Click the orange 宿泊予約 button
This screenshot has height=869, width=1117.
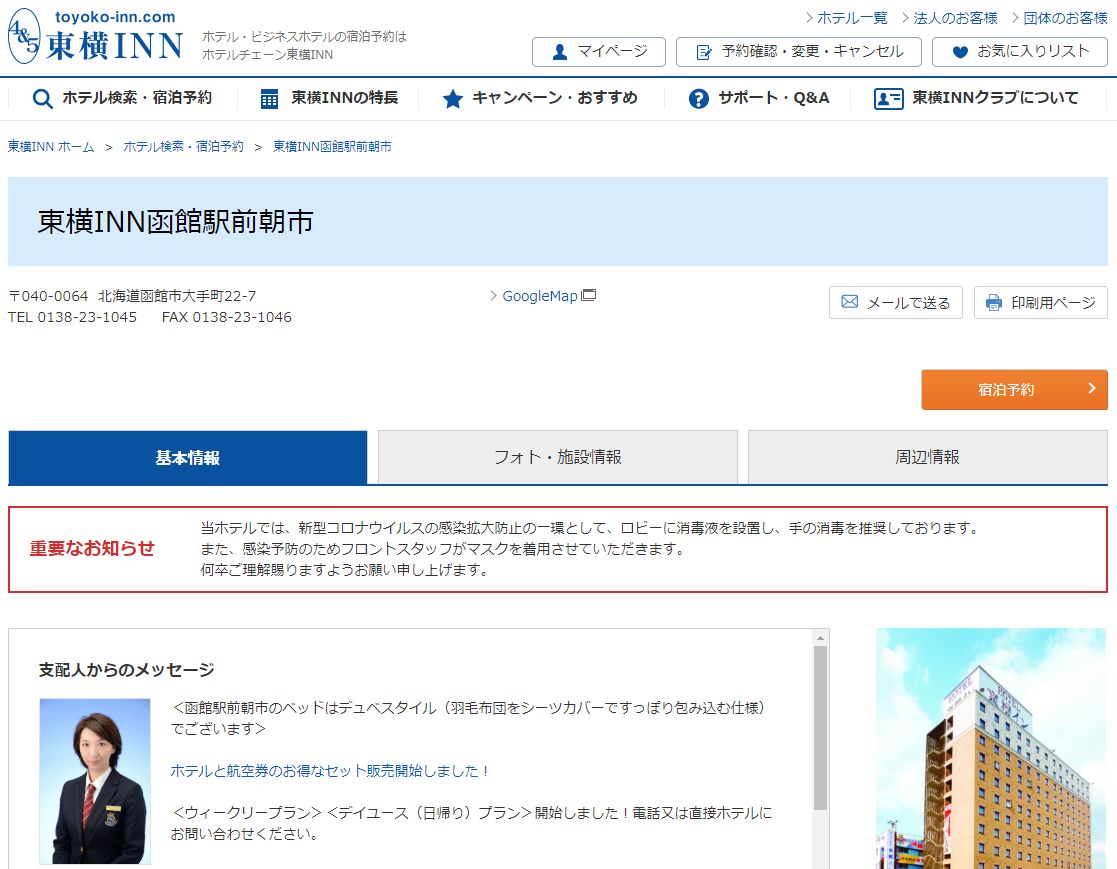click(x=1014, y=390)
